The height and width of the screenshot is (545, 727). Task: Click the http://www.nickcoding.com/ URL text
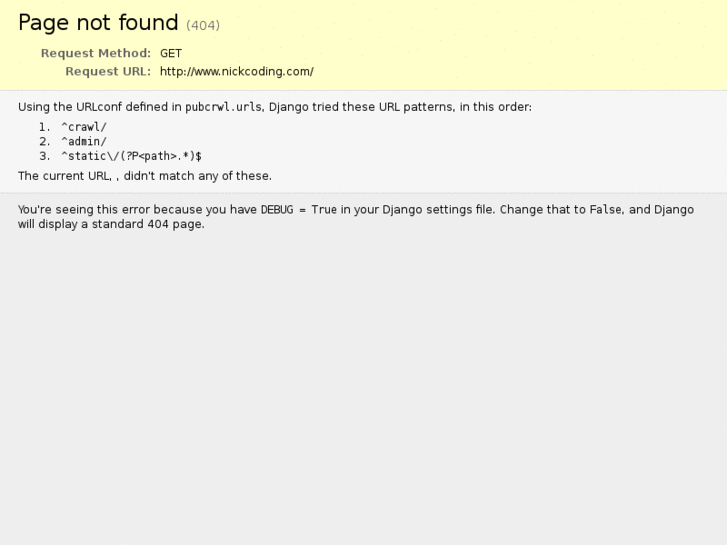(x=237, y=71)
